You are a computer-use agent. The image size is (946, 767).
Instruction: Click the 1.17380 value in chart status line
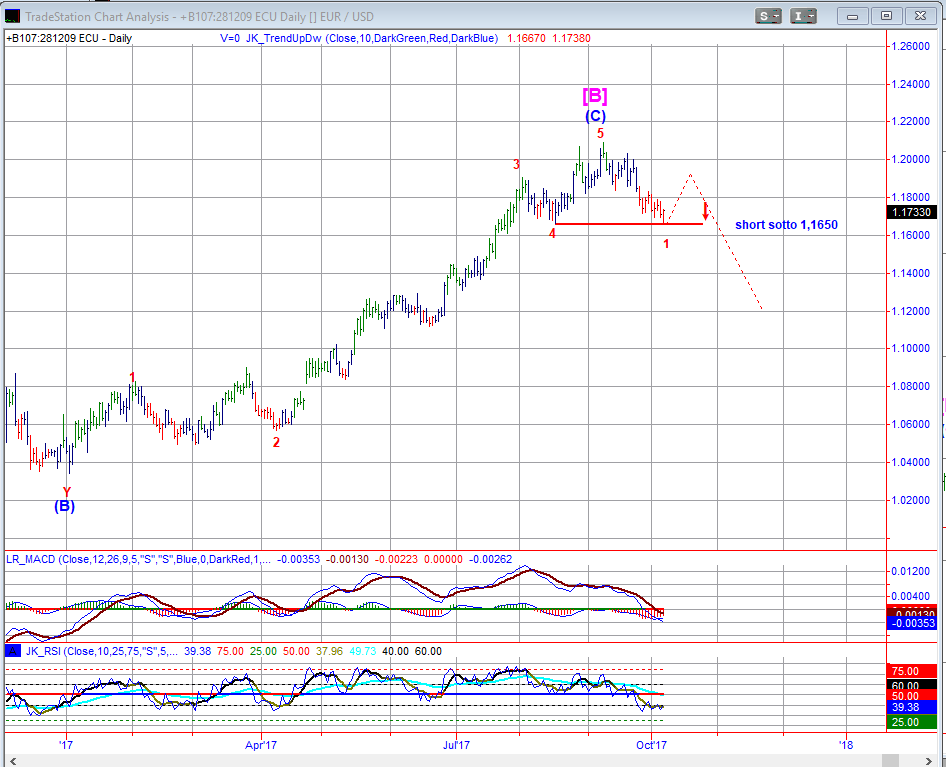click(571, 38)
